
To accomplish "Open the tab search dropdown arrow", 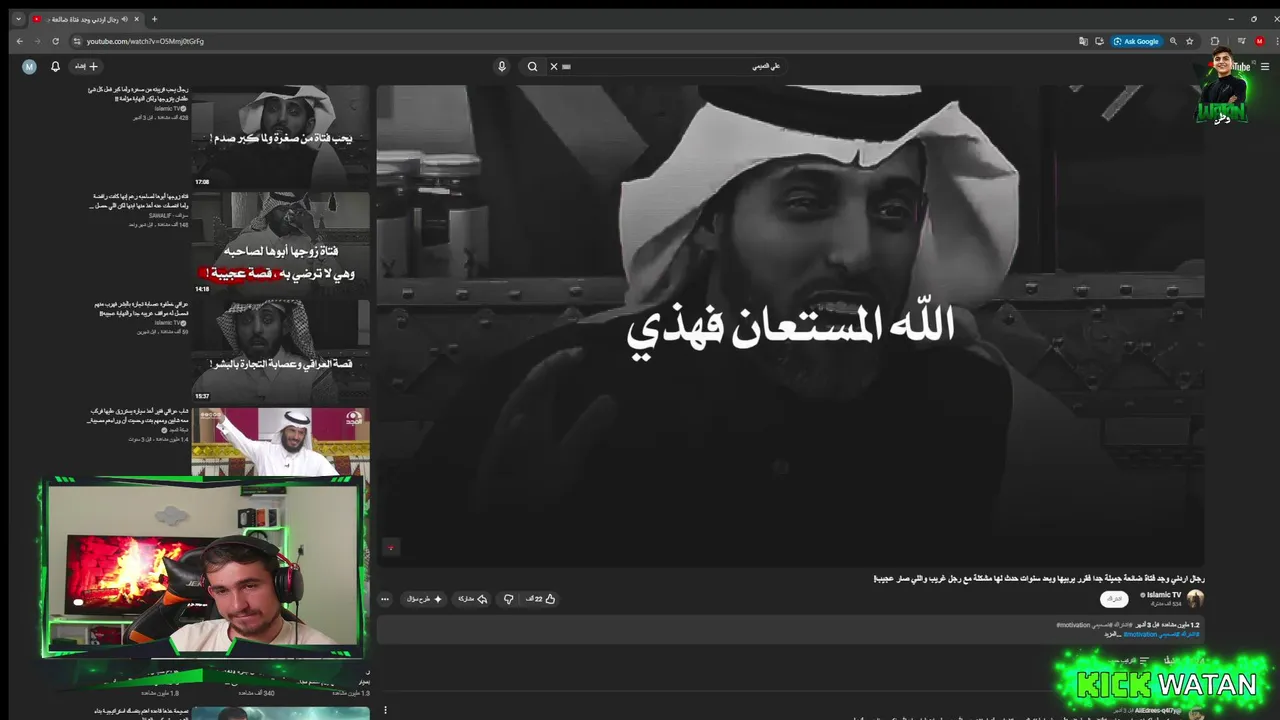I will [x=18, y=19].
